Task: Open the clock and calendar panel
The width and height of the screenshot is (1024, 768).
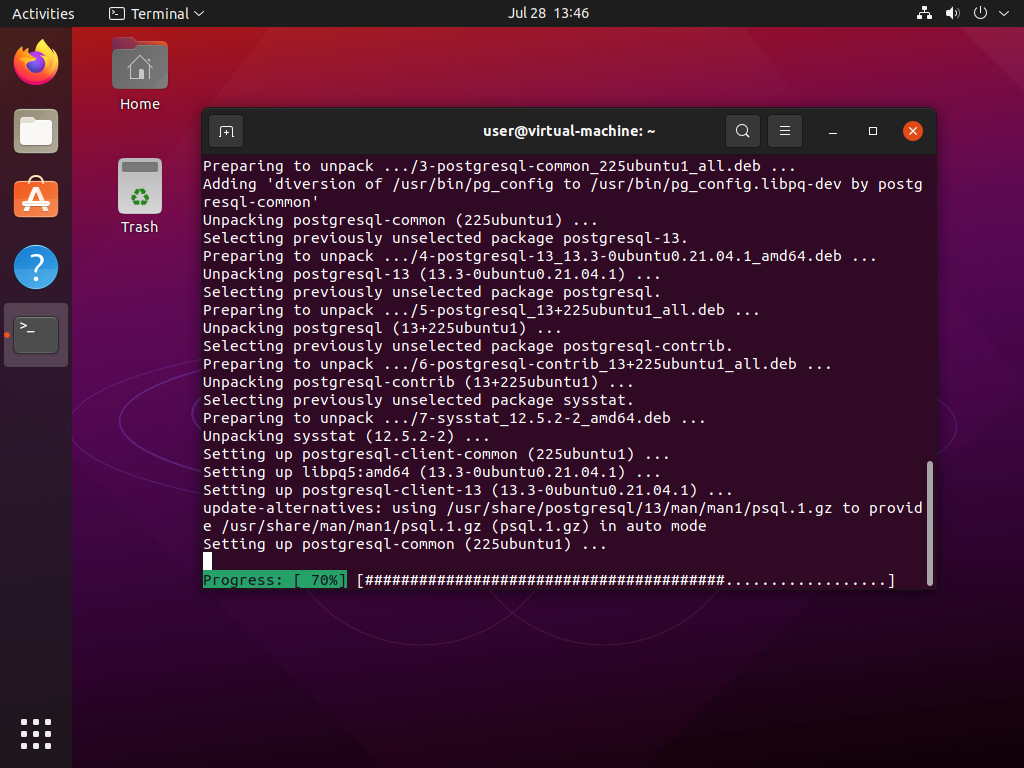Action: point(548,14)
